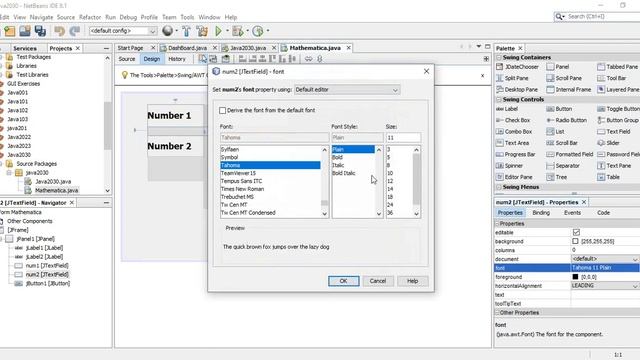Screen dimensions: 640x360
Task: Open the Events tab in Properties
Action: (572, 213)
